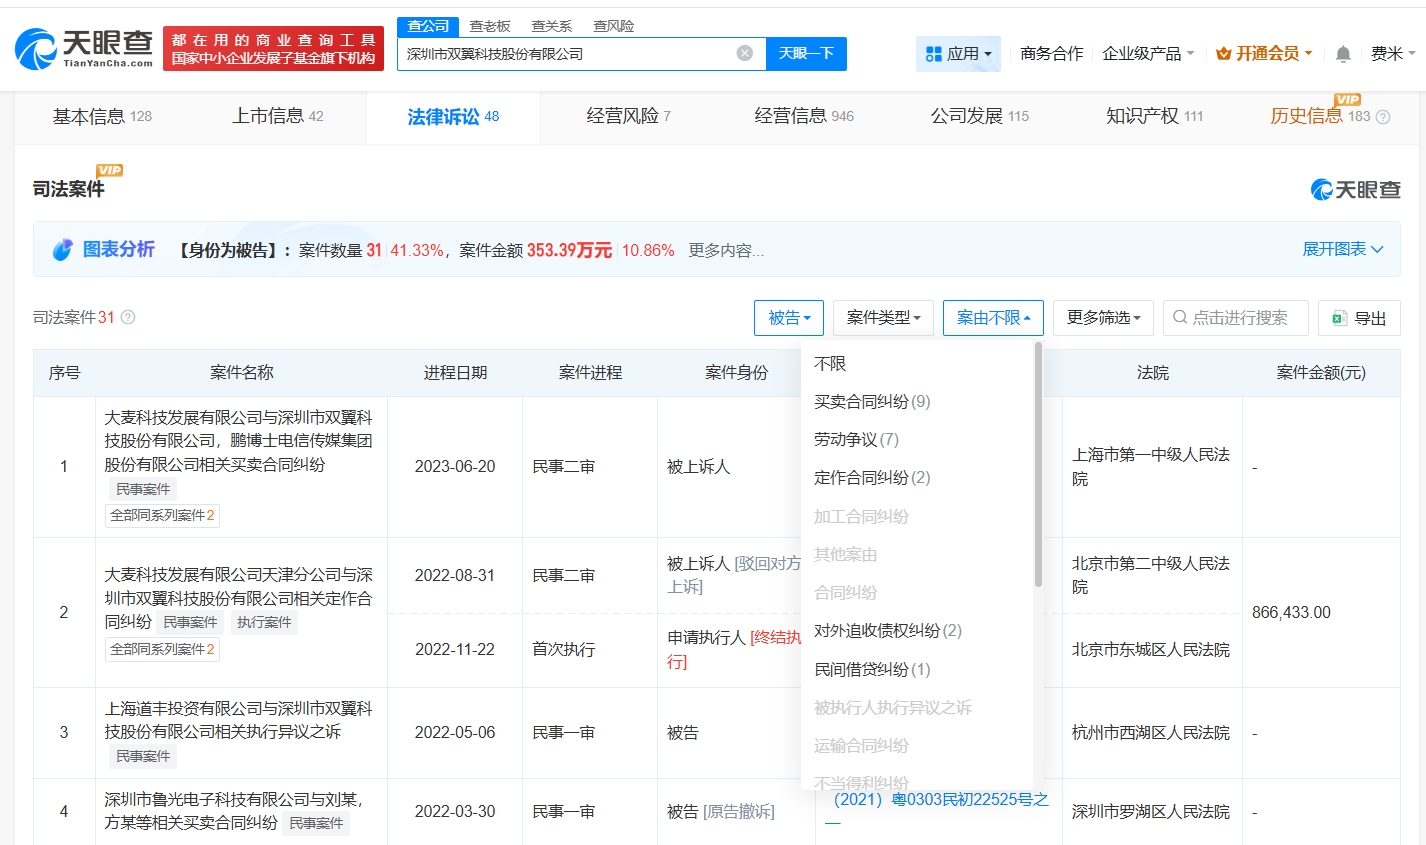The height and width of the screenshot is (845, 1426).
Task: Click the VIP badge on 历史信息 tab
Action: click(x=1347, y=99)
